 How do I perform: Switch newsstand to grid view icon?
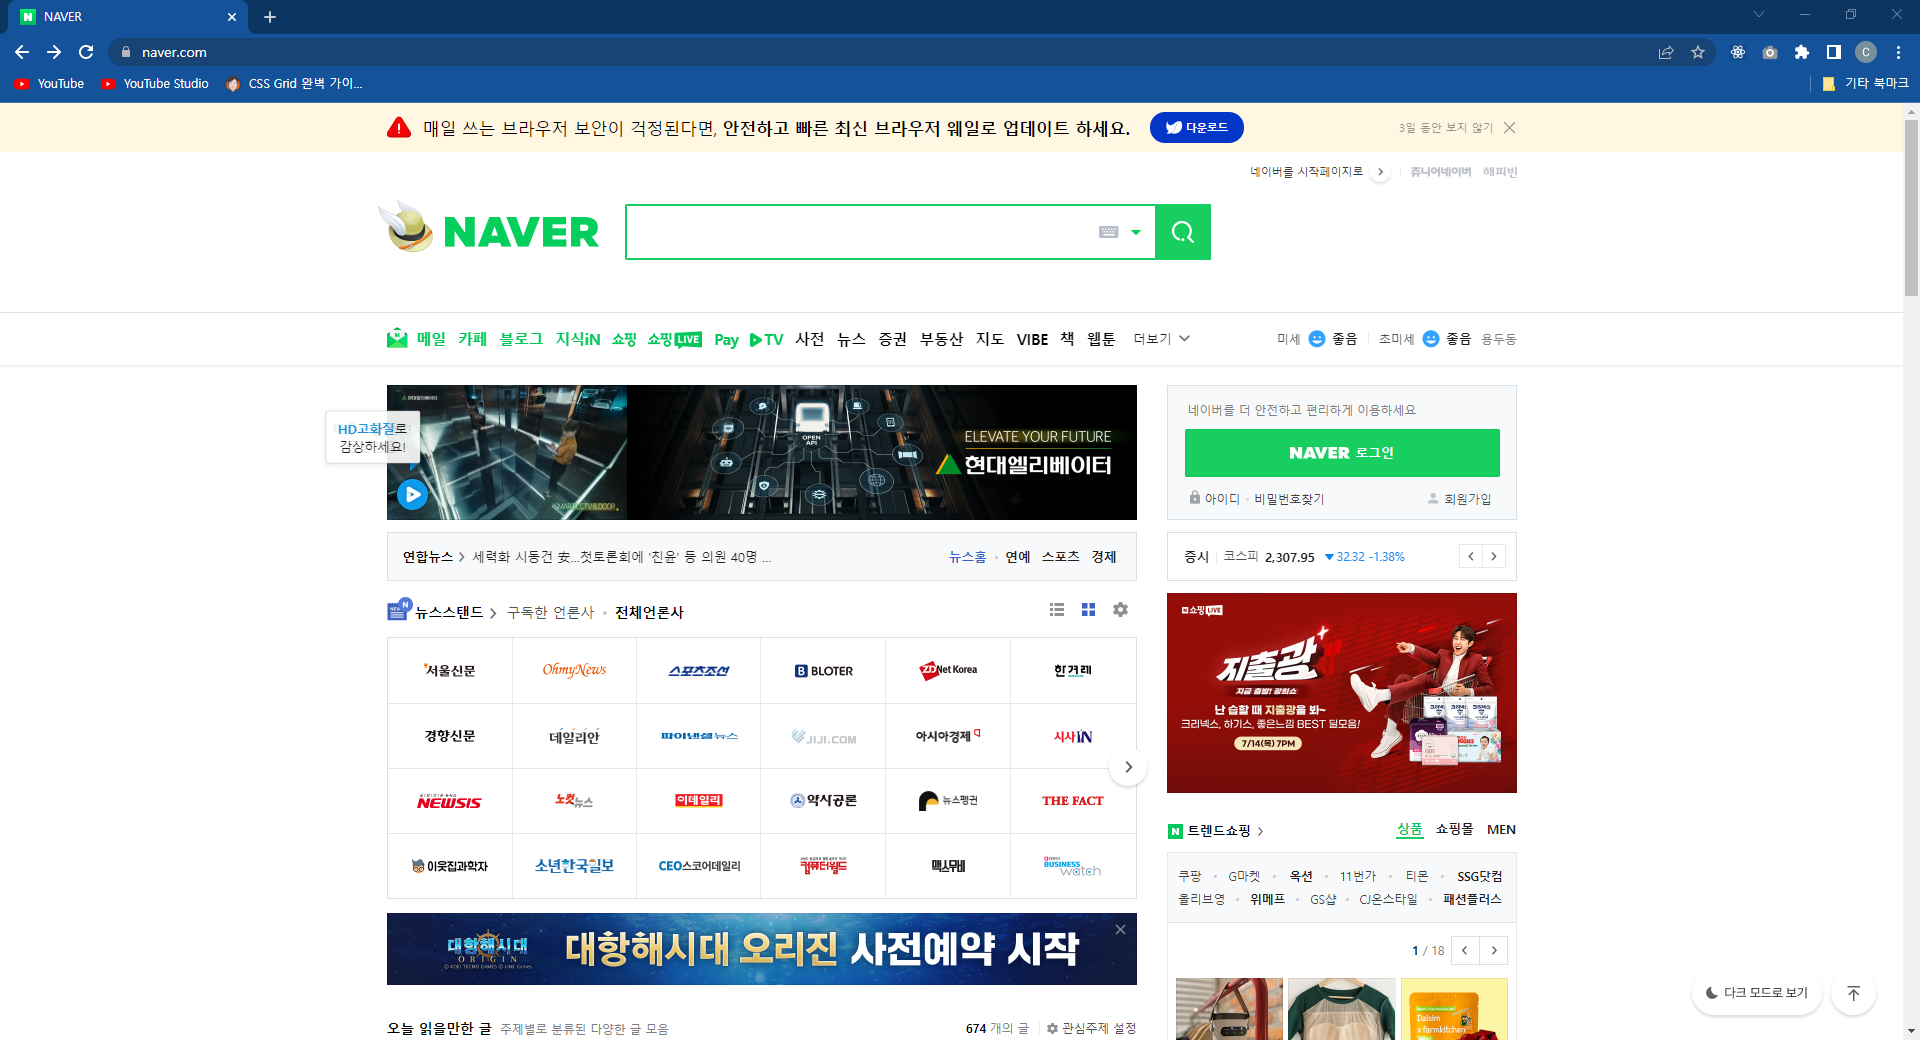click(1089, 610)
